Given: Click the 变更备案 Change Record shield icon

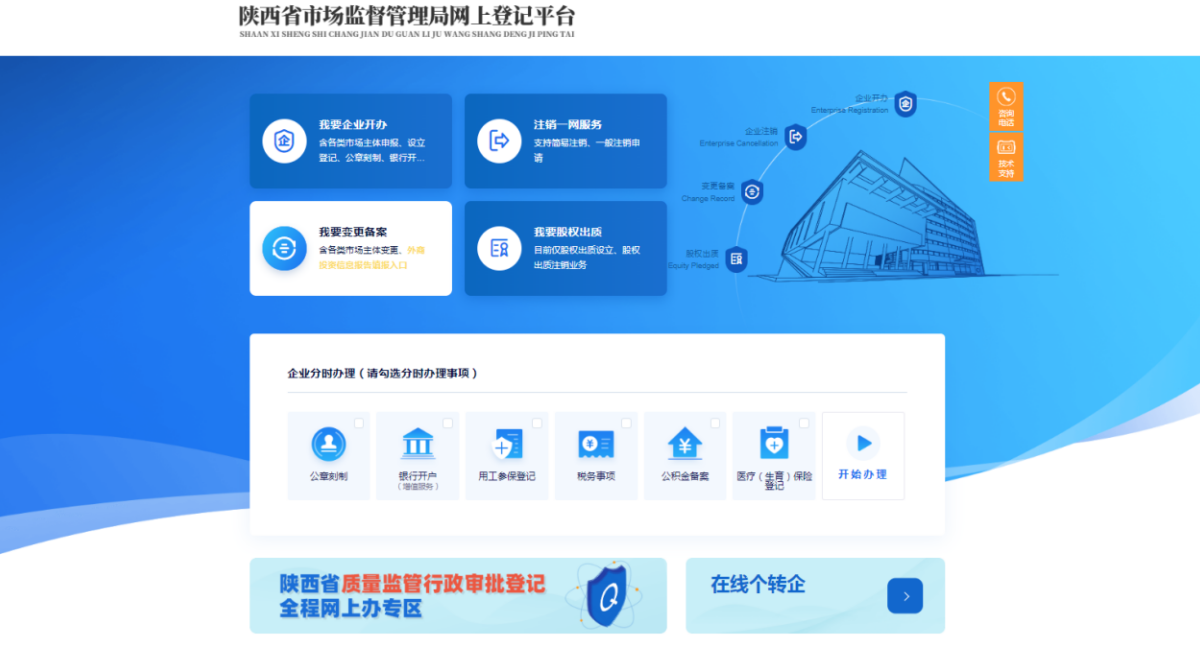Looking at the screenshot, I should 751,192.
